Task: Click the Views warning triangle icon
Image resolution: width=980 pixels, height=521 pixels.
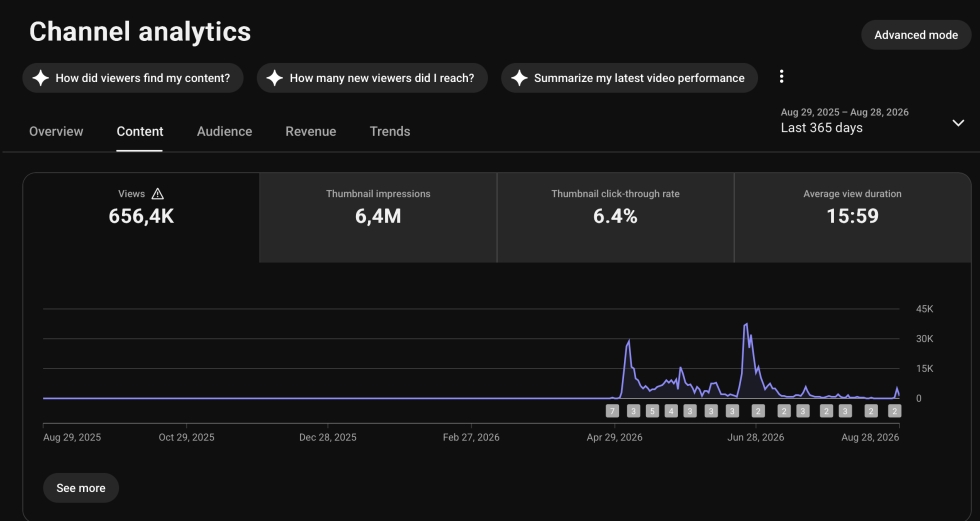Action: 158,194
